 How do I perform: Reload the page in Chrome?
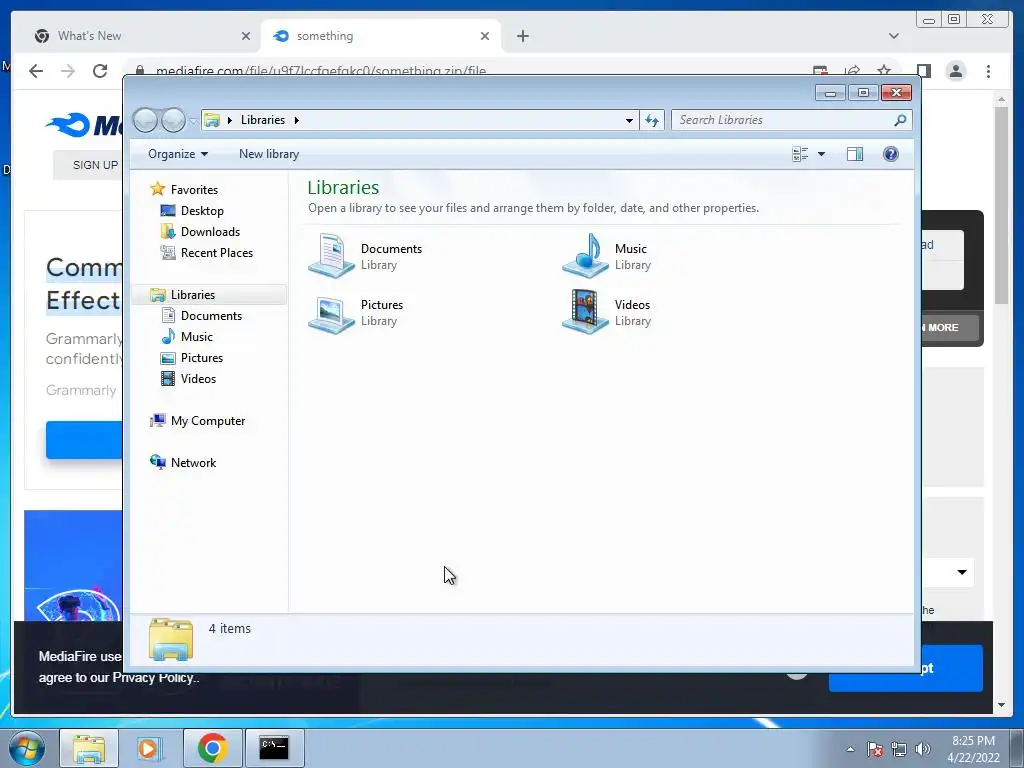(x=100, y=71)
